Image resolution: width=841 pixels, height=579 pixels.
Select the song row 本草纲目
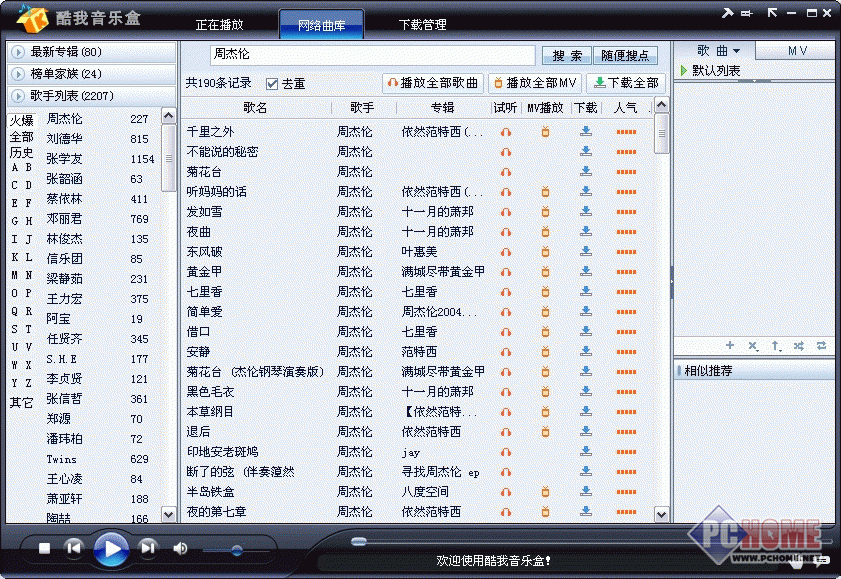coord(418,412)
